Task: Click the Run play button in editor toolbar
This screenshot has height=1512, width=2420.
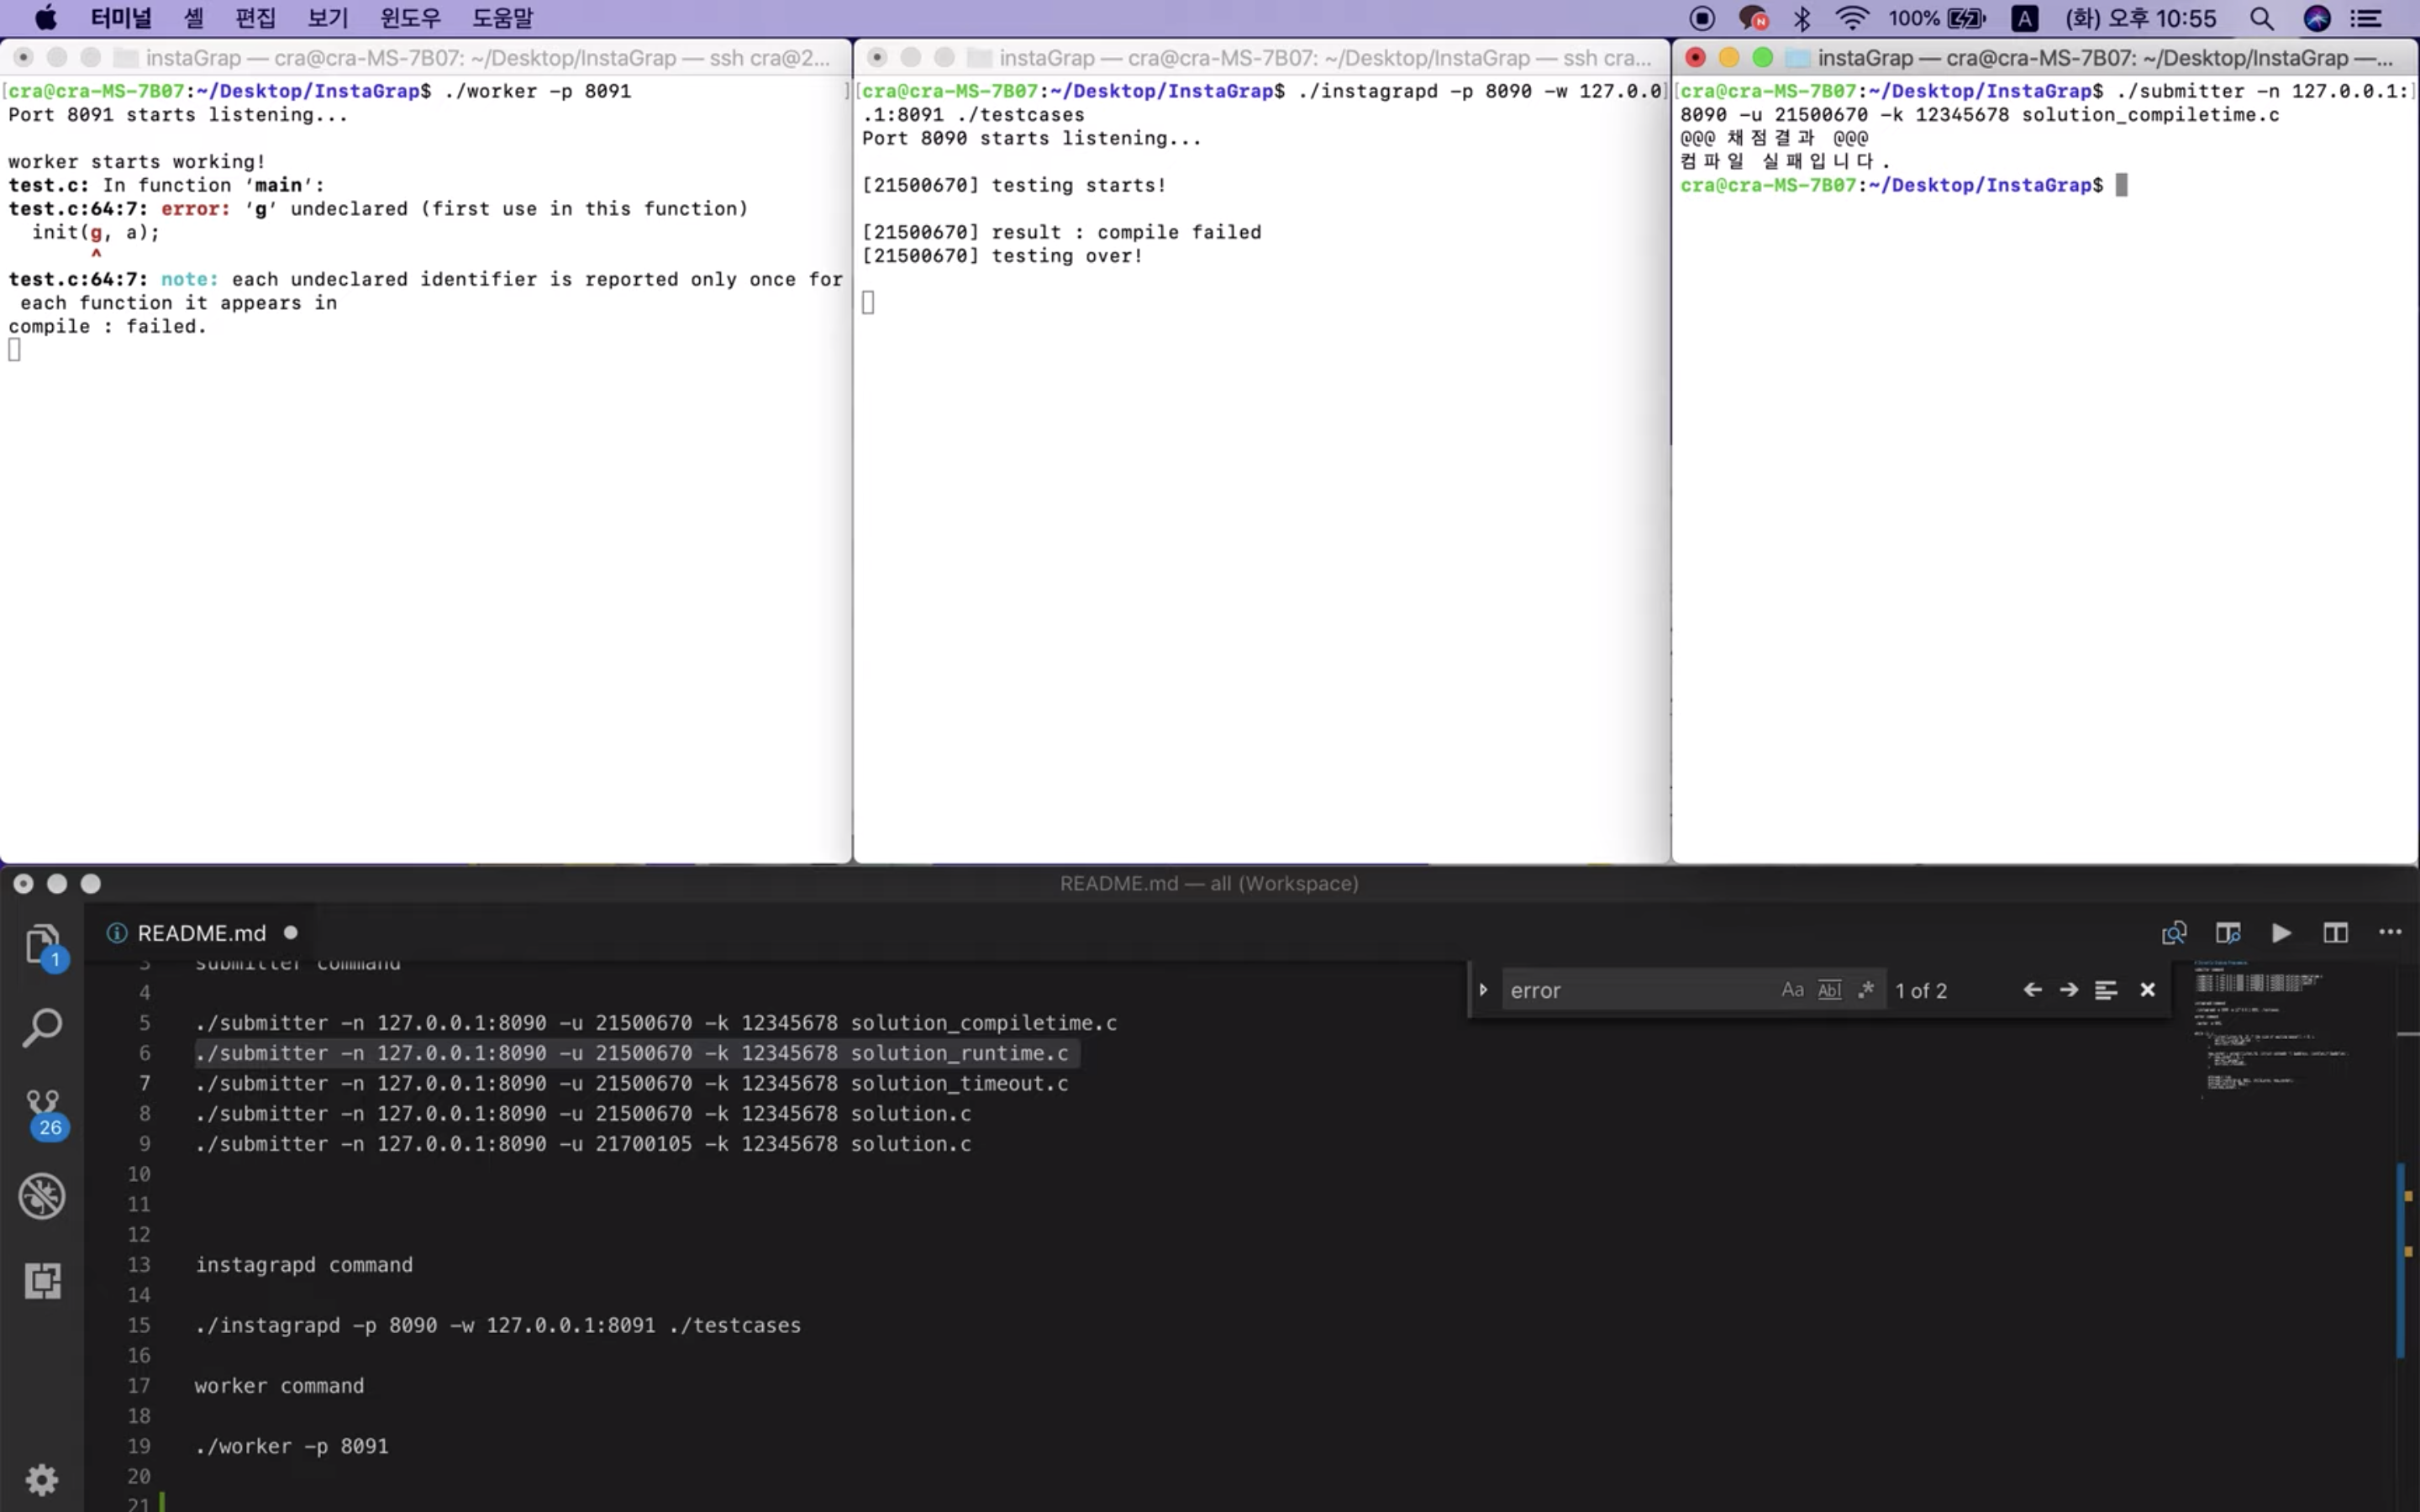Action: click(2281, 933)
